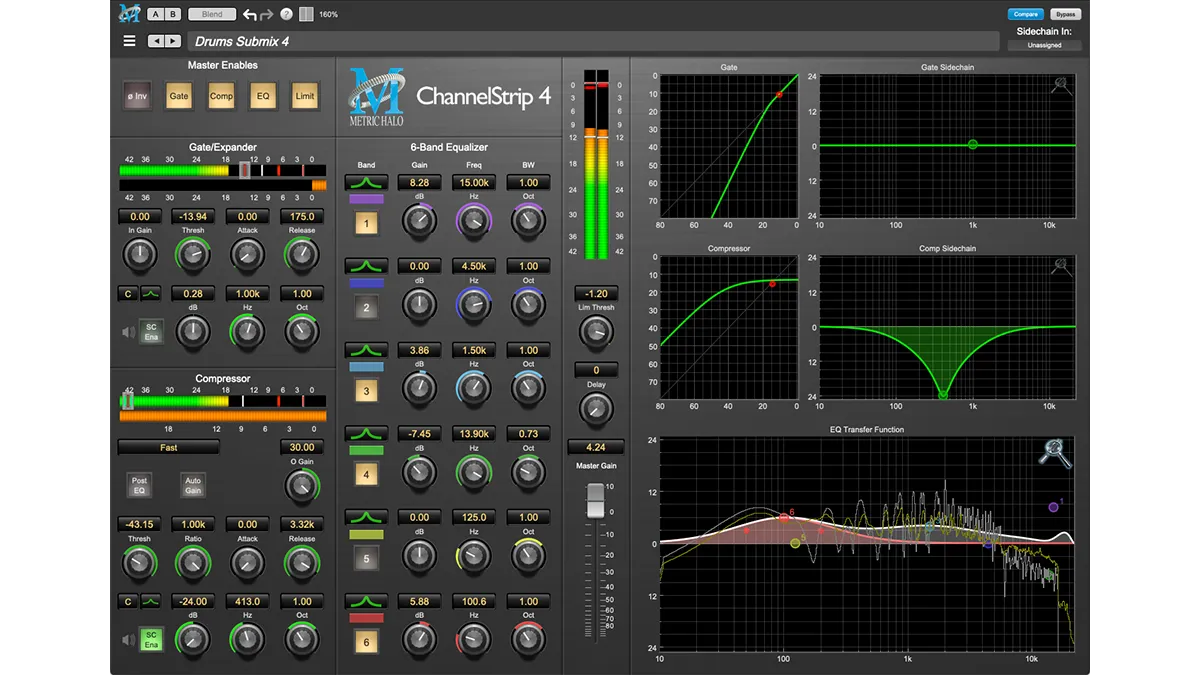Screen dimensions: 1200x675
Task: Toggle the EQ master enable
Action: [x=263, y=97]
